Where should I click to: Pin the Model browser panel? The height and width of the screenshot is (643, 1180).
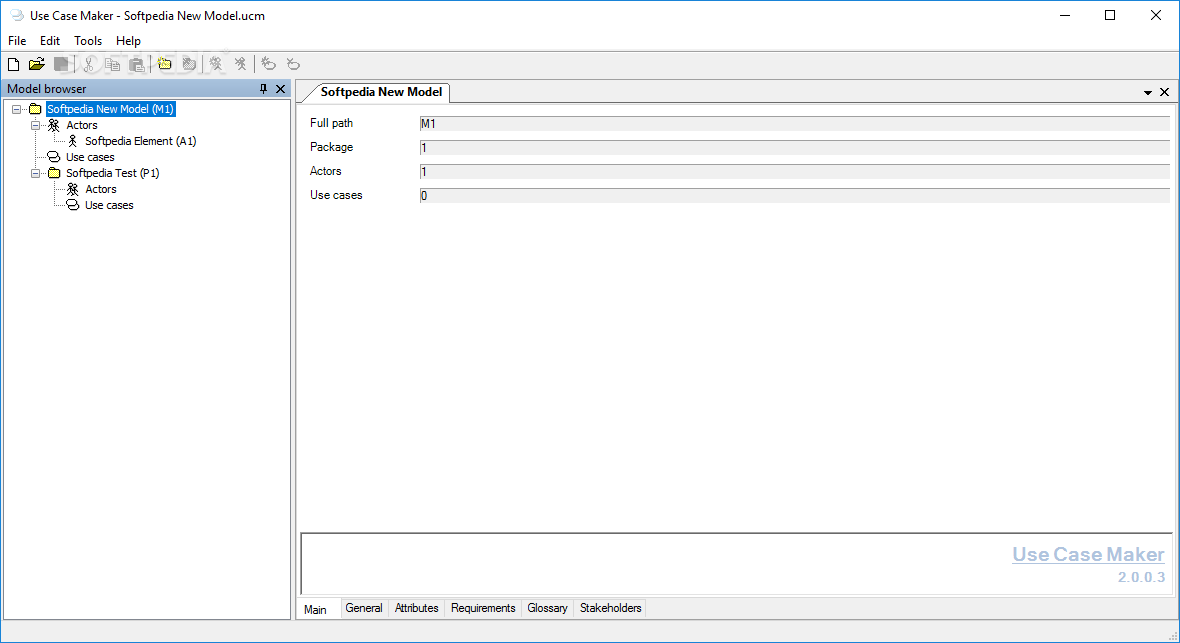click(263, 89)
